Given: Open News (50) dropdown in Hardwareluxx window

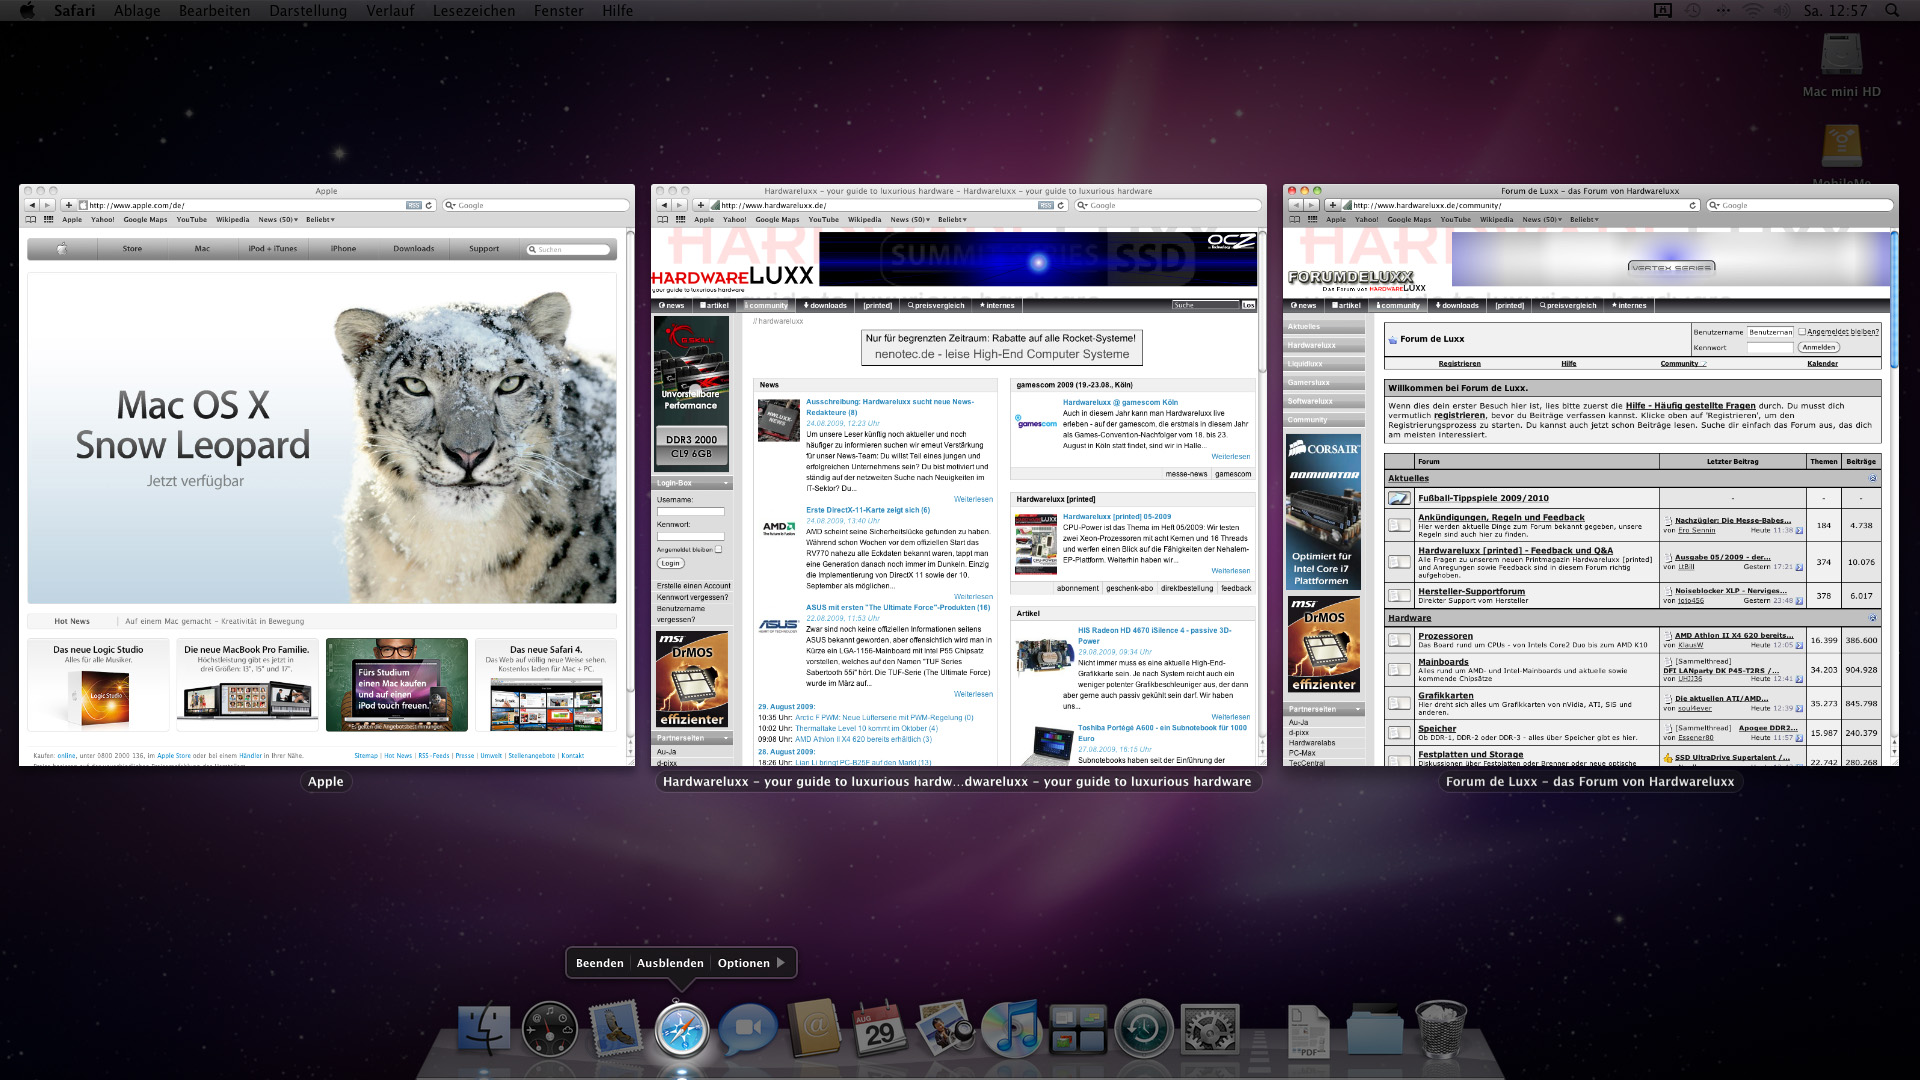Looking at the screenshot, I should (910, 220).
